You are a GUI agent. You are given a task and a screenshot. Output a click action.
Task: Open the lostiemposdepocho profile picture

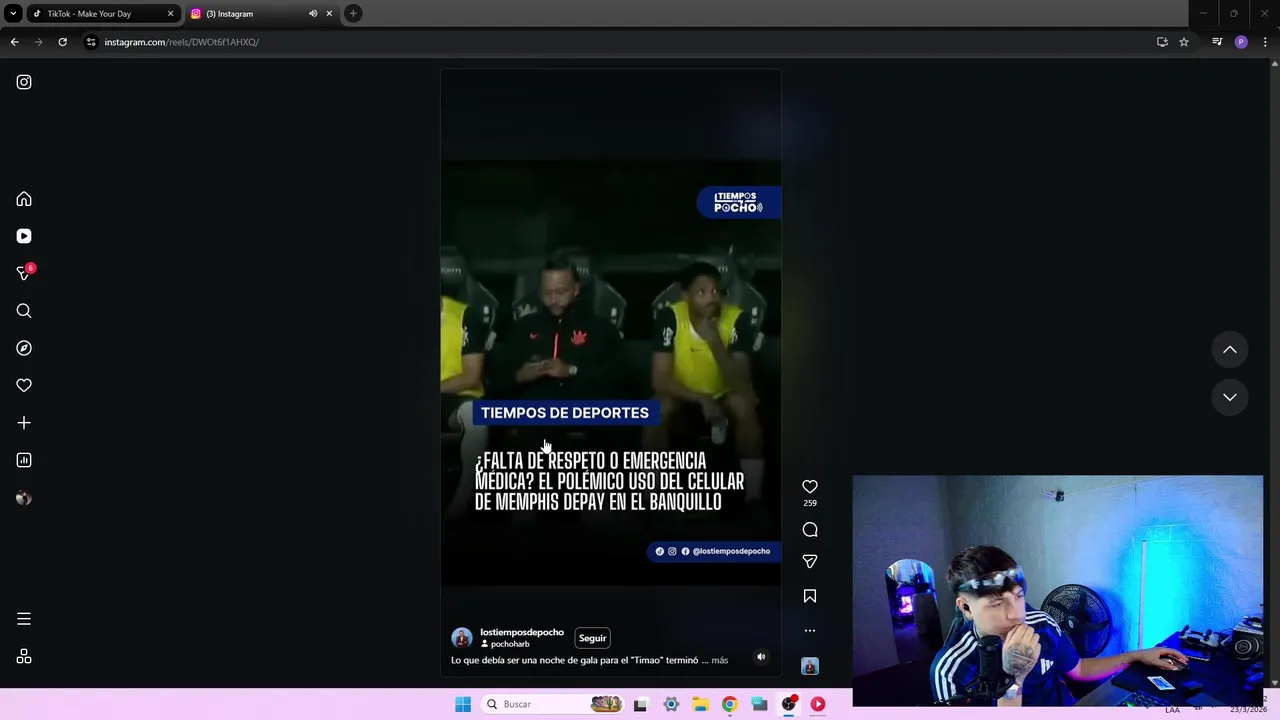[x=462, y=638]
